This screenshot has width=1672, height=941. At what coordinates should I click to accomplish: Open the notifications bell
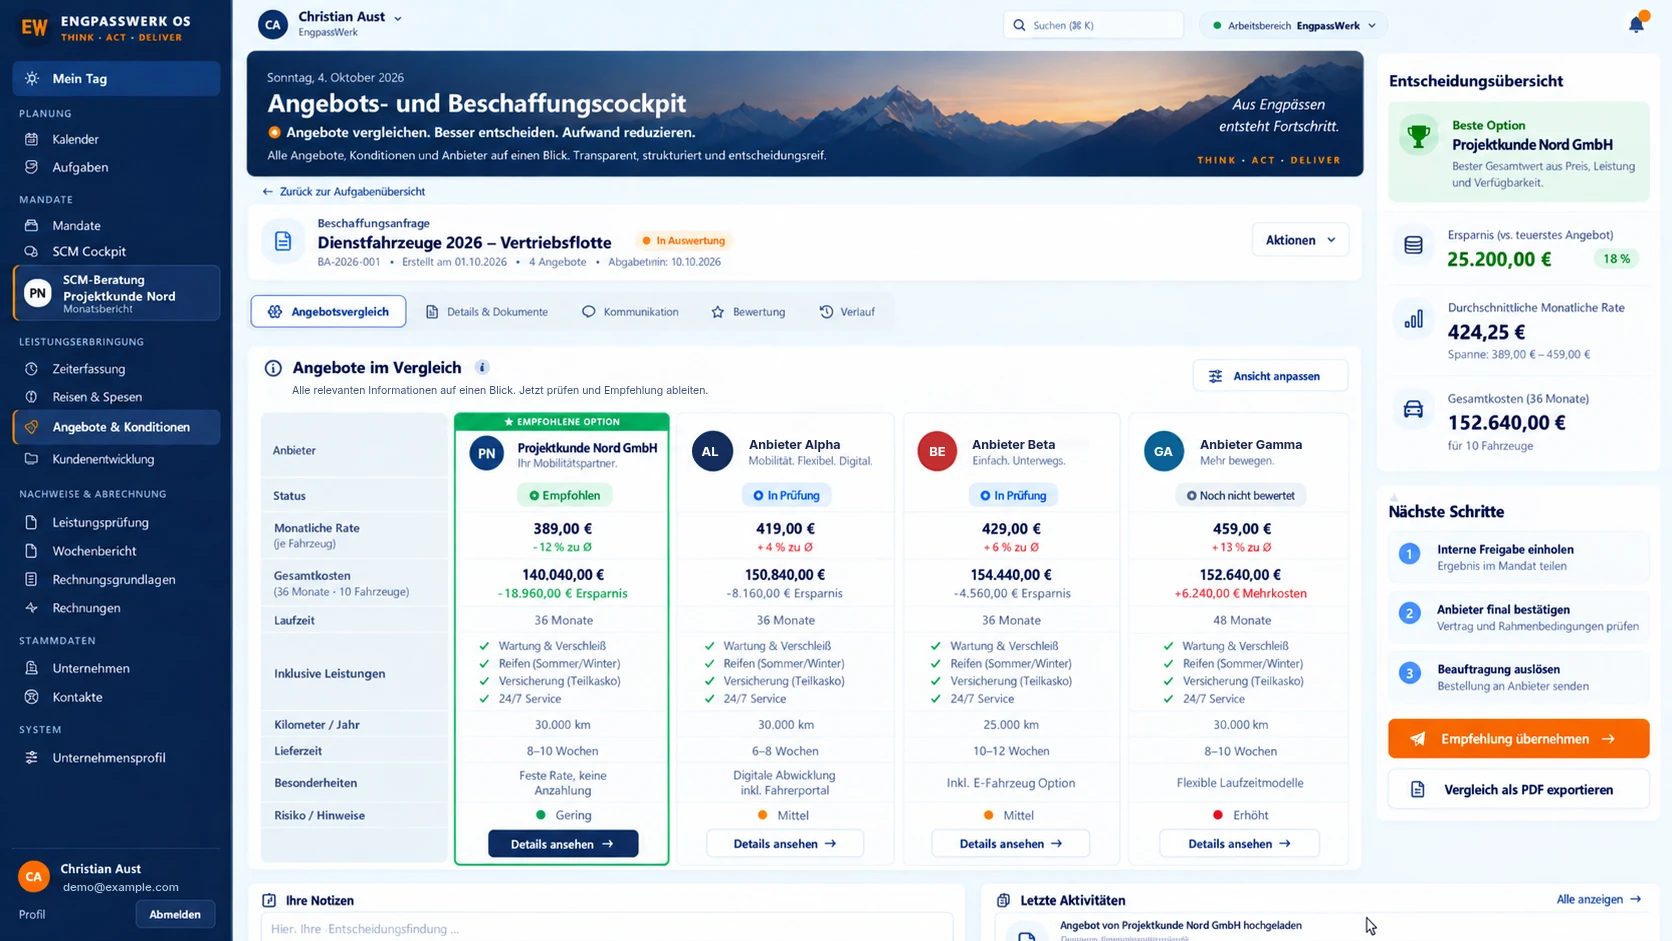point(1636,24)
